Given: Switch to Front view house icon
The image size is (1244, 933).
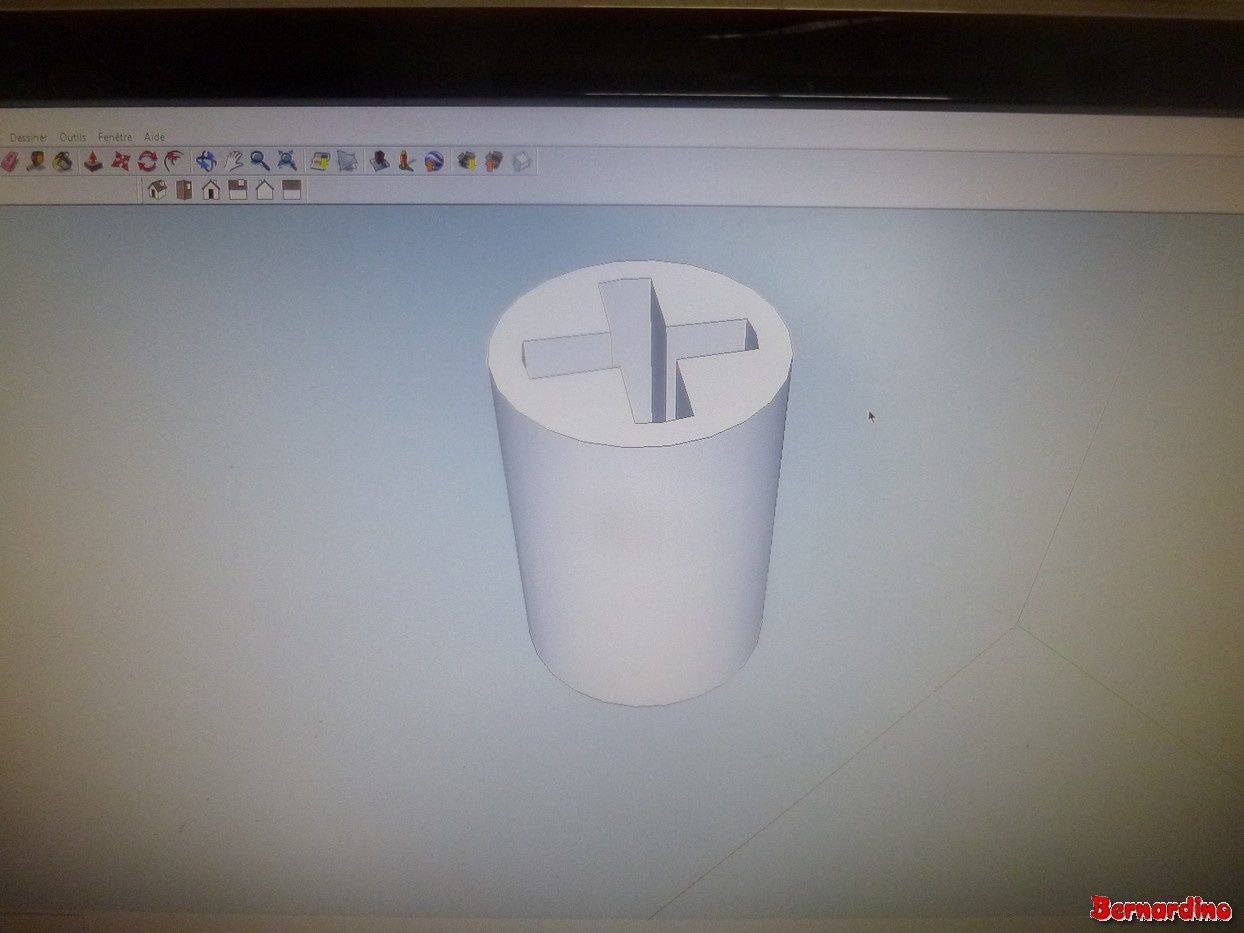Looking at the screenshot, I should click(x=211, y=190).
